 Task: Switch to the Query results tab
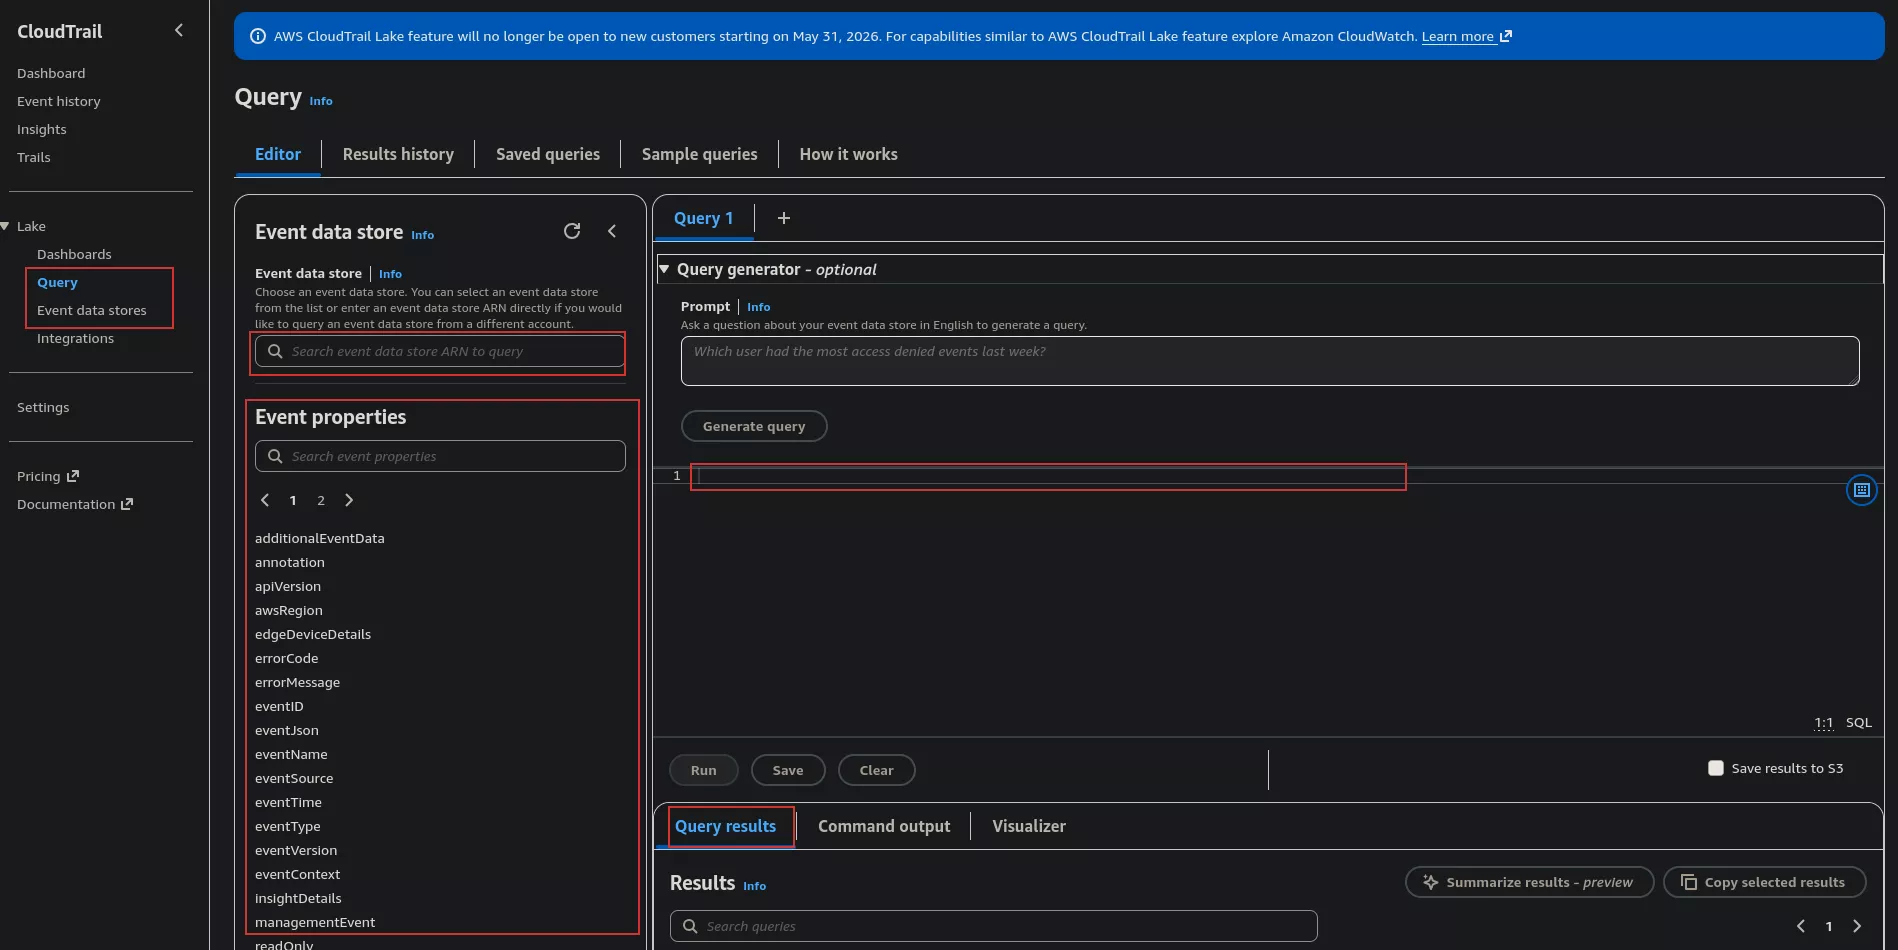725,826
